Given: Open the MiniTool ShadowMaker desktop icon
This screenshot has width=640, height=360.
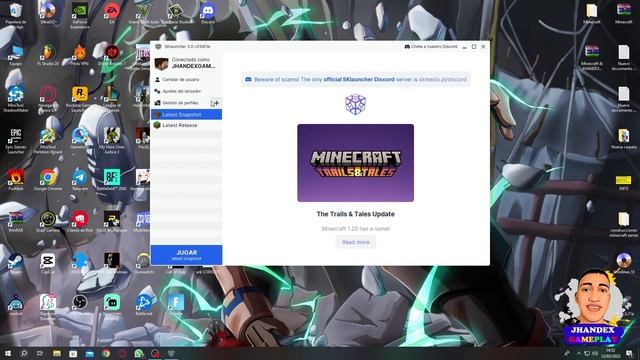Looking at the screenshot, I should tap(16, 99).
